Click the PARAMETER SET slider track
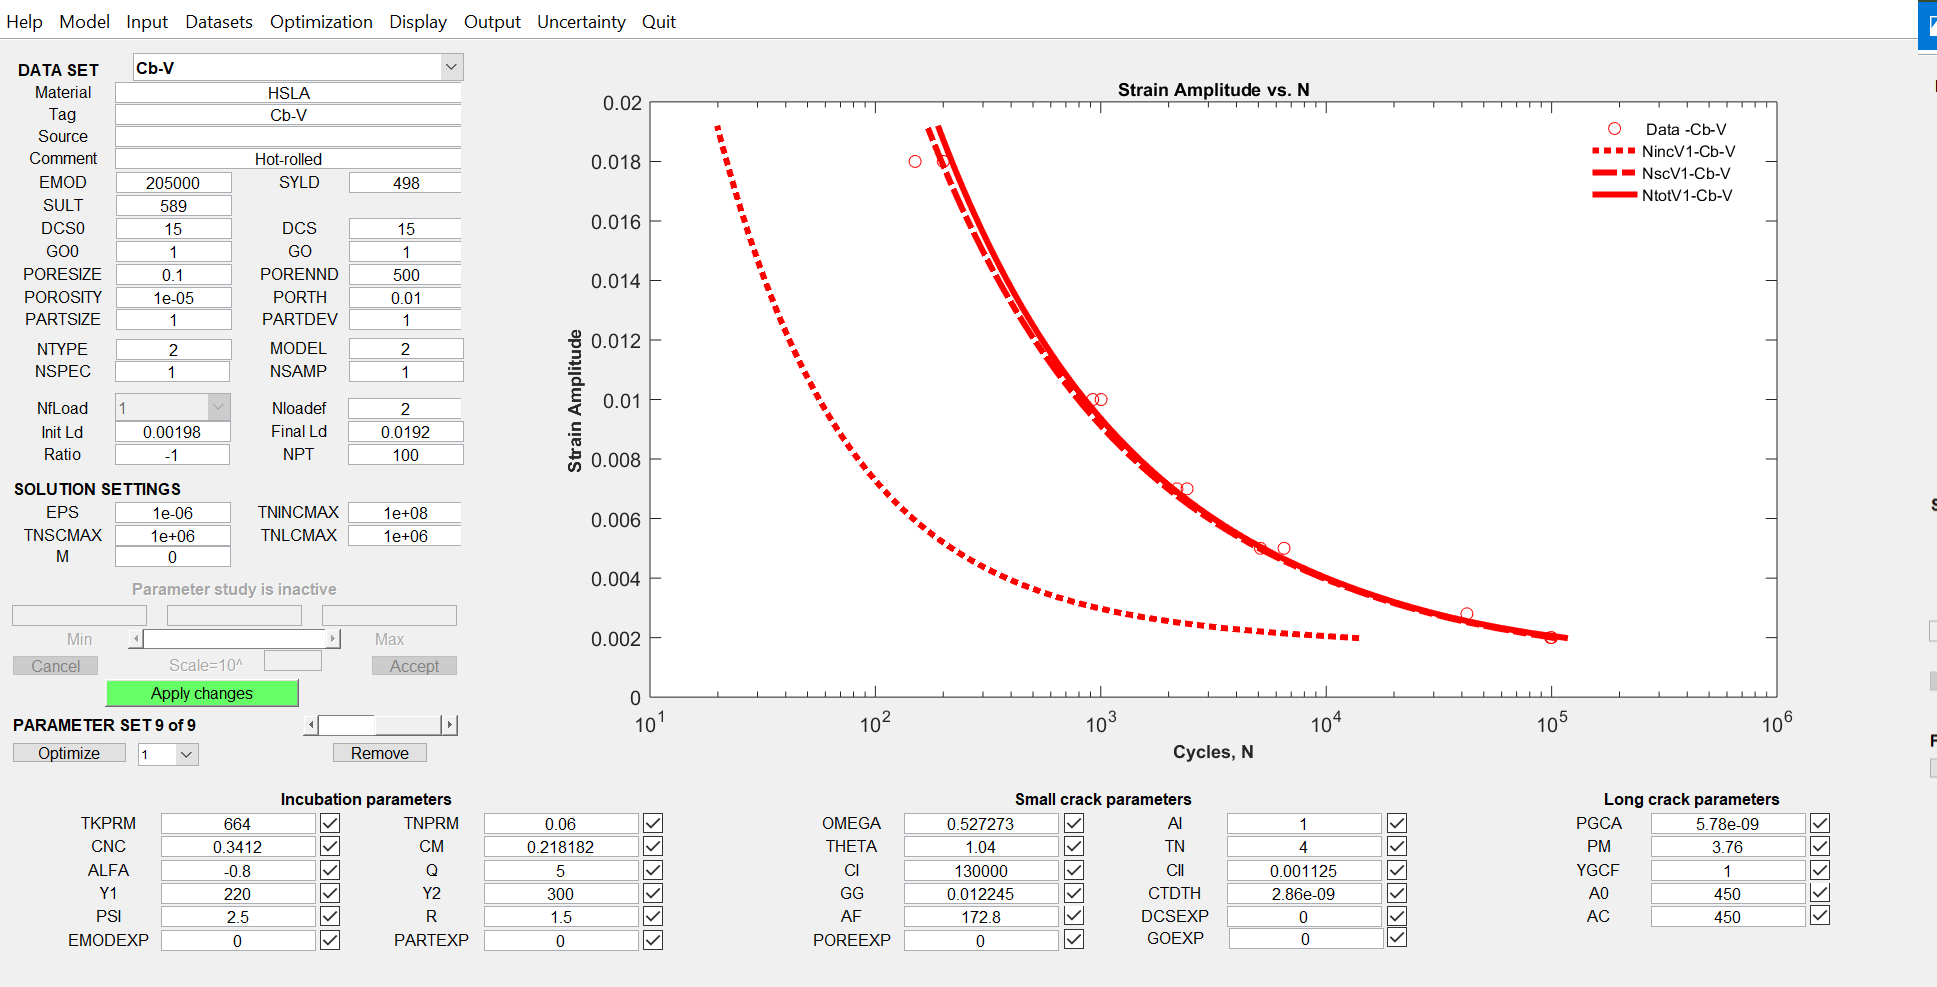The image size is (1937, 987). [408, 725]
